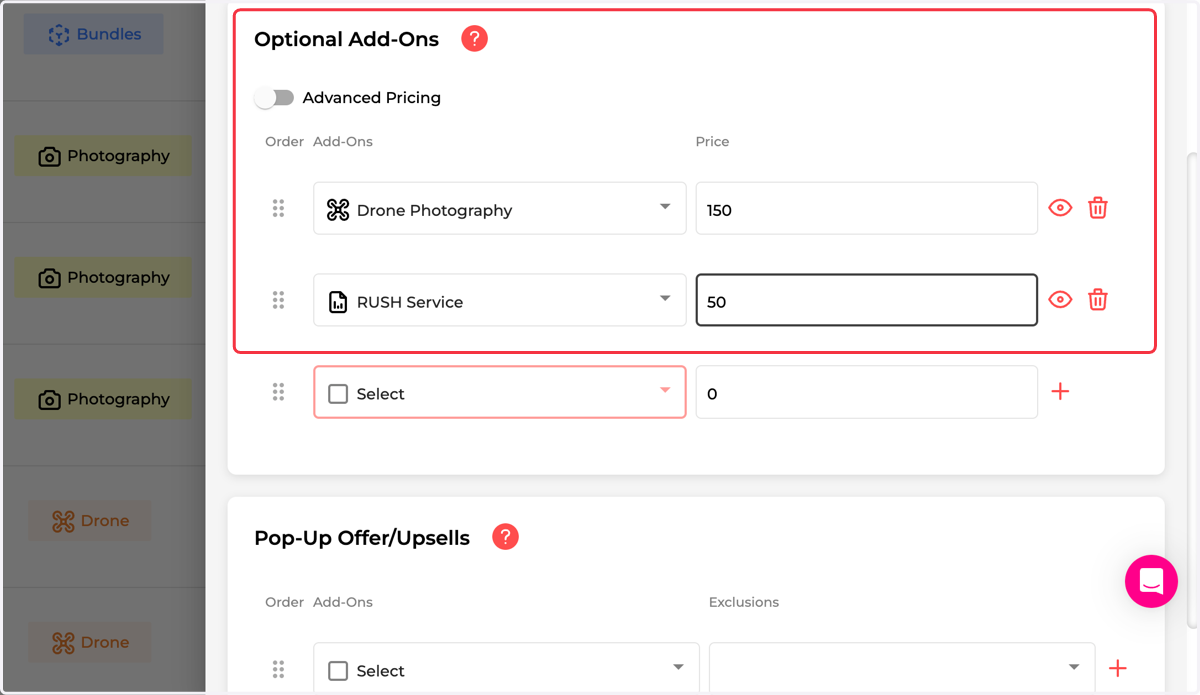
Task: Click the Pop-Up Offer/Upsells heading
Action: (362, 537)
